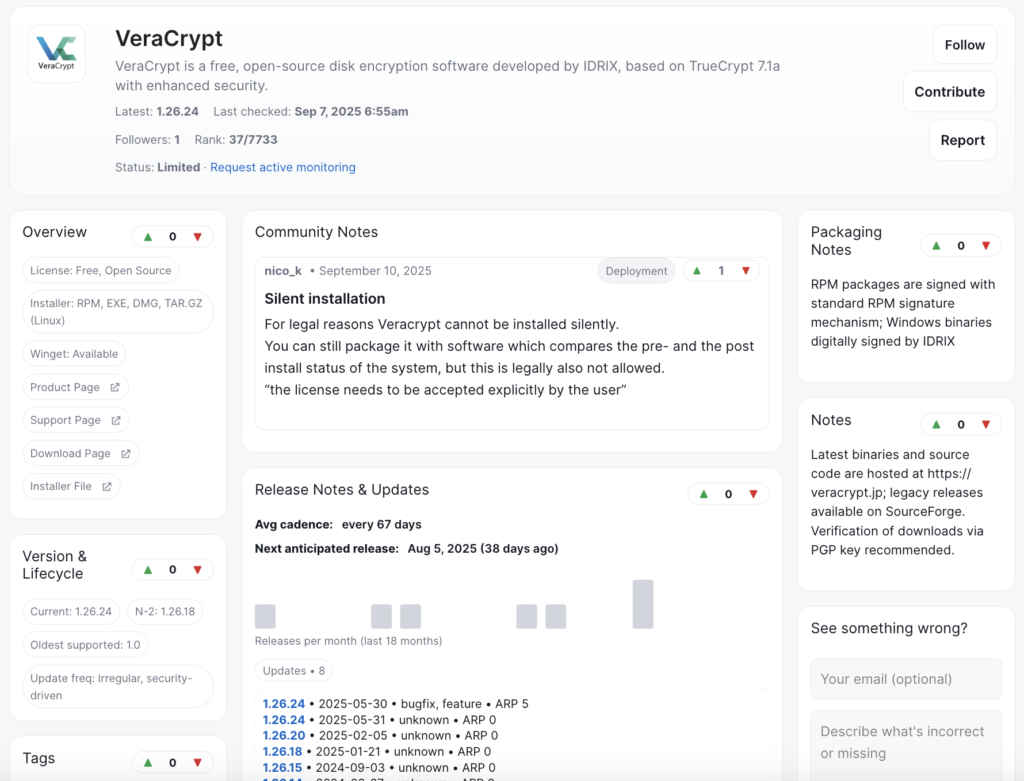Downvote the Notes panel
This screenshot has width=1024, height=781.
pos(986,424)
